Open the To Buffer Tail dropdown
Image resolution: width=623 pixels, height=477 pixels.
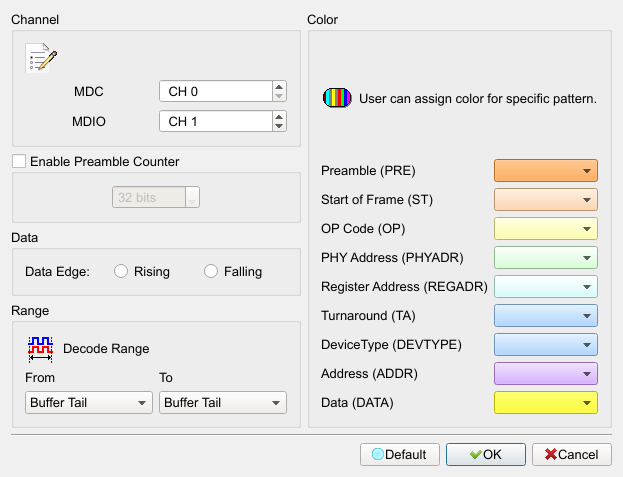(222, 402)
